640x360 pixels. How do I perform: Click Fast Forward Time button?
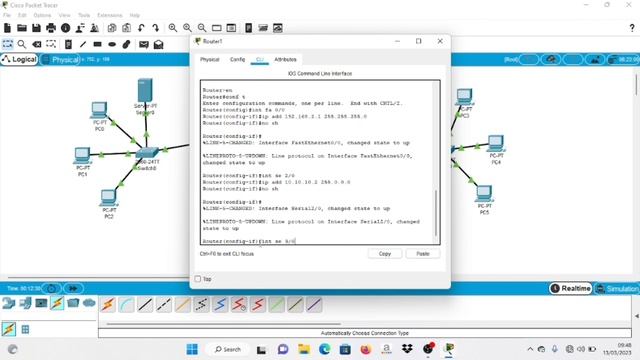[x=73, y=288]
